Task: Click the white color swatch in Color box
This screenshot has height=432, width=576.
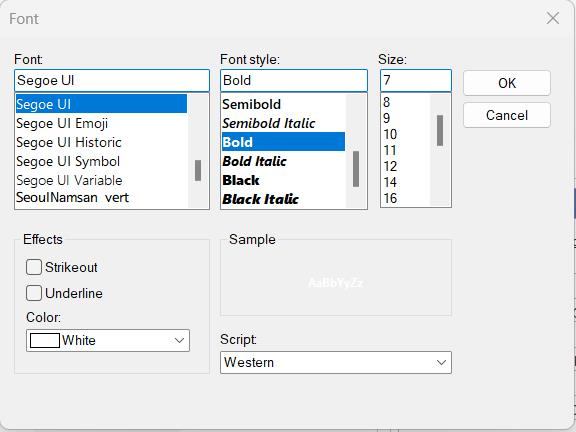Action: (x=44, y=341)
